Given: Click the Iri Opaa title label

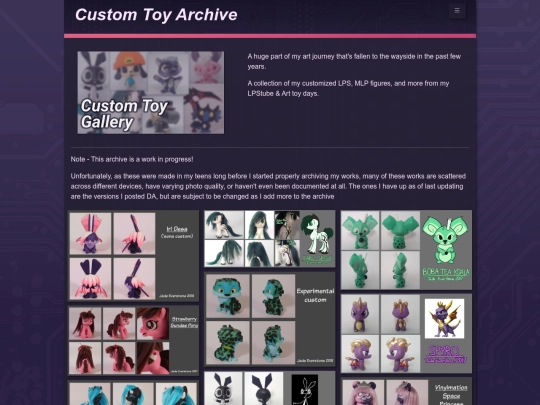Looking at the screenshot, I should click(177, 229).
